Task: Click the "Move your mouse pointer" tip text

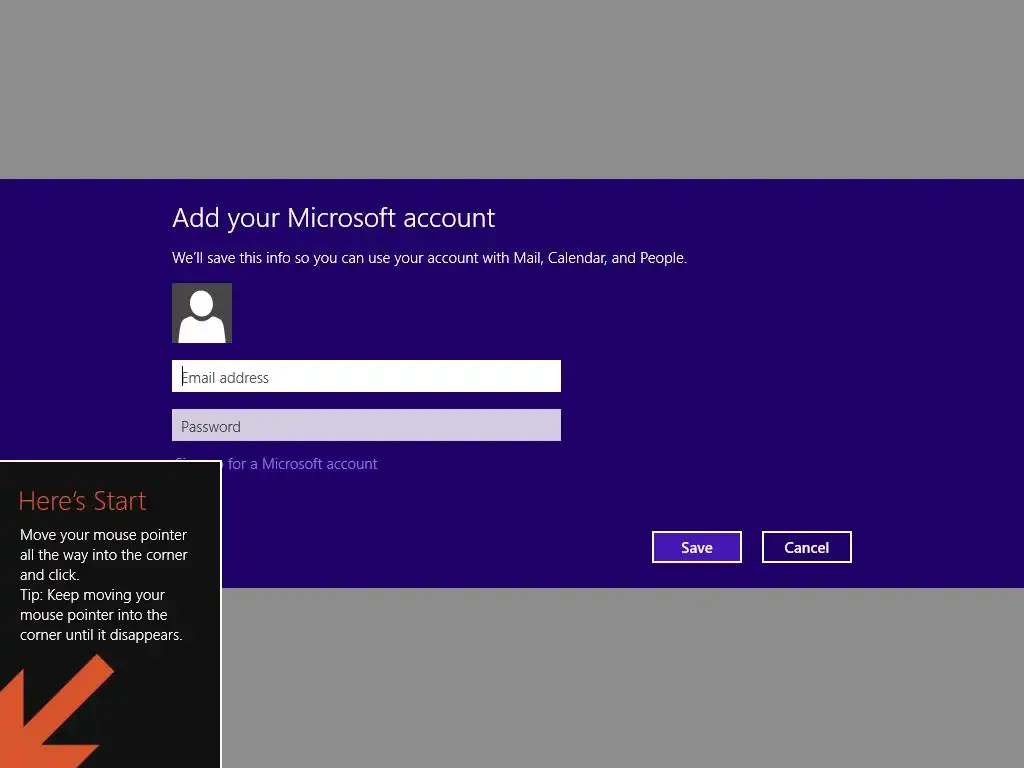Action: (103, 584)
